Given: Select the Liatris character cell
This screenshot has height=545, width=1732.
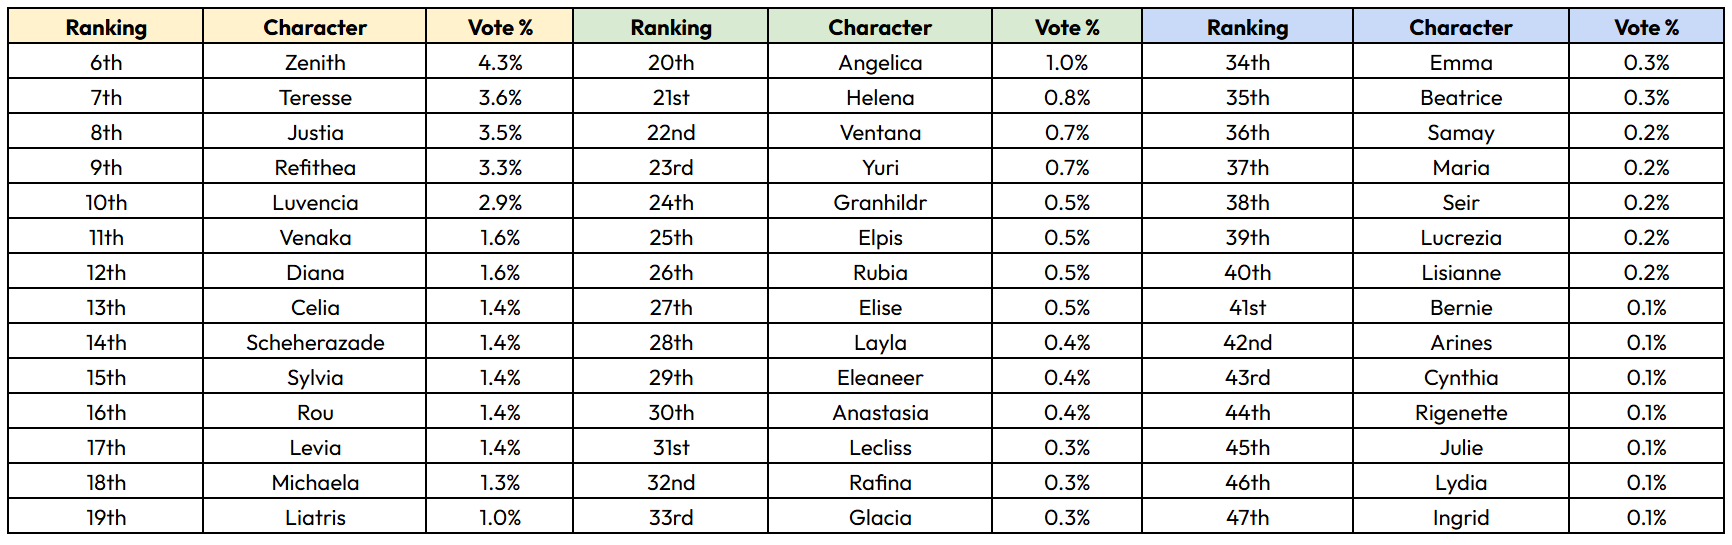Looking at the screenshot, I should [x=315, y=517].
